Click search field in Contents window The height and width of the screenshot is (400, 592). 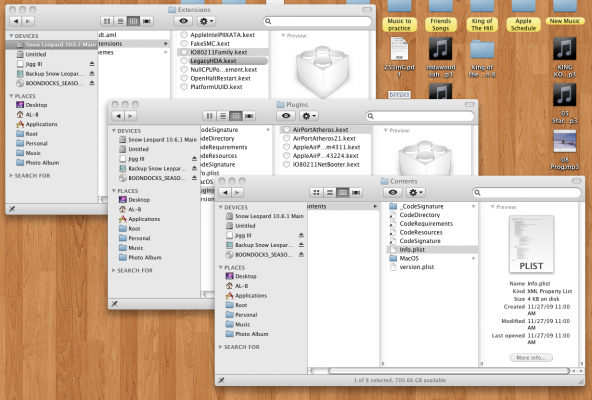[x=527, y=193]
